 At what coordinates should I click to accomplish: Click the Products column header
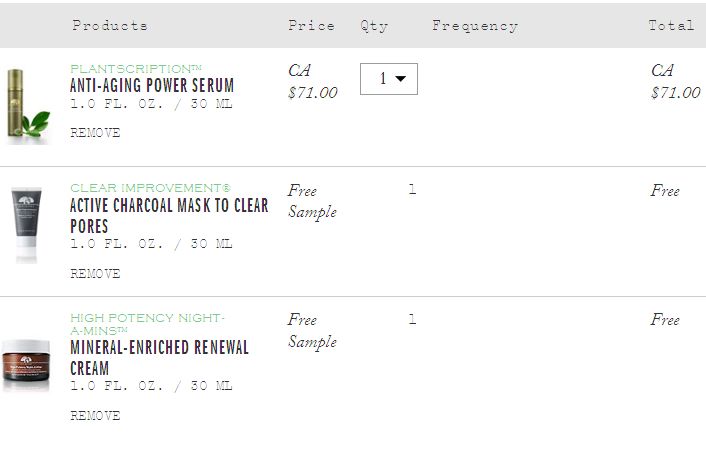point(110,25)
